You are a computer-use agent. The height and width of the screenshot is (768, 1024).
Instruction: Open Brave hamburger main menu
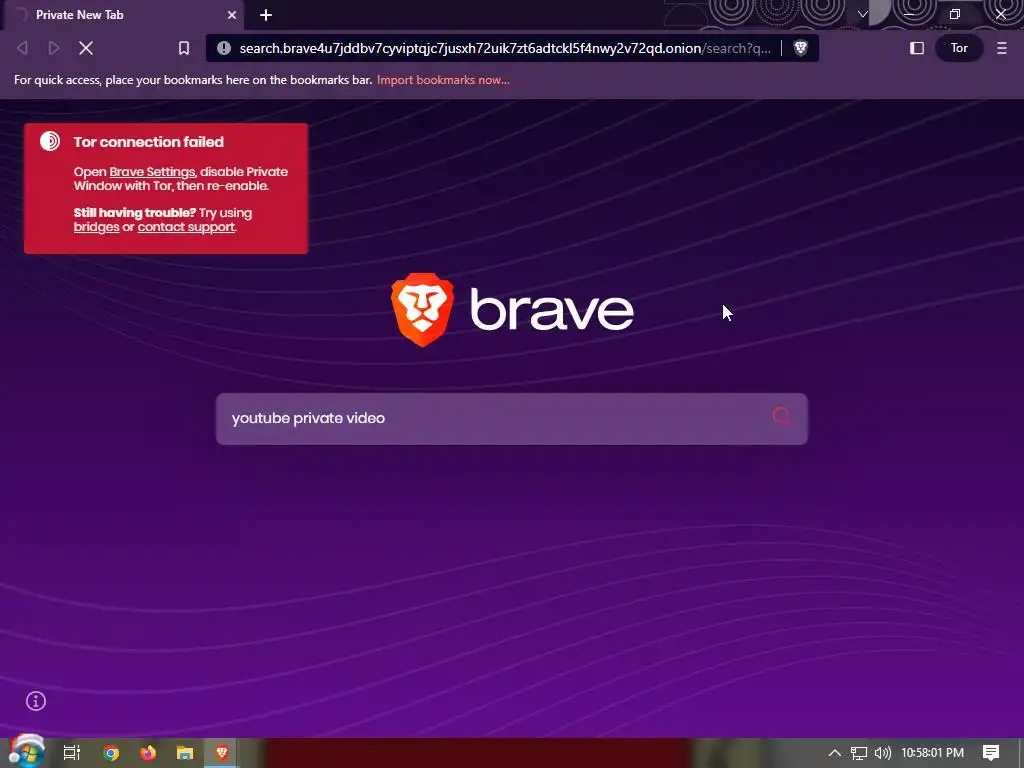coord(1002,48)
